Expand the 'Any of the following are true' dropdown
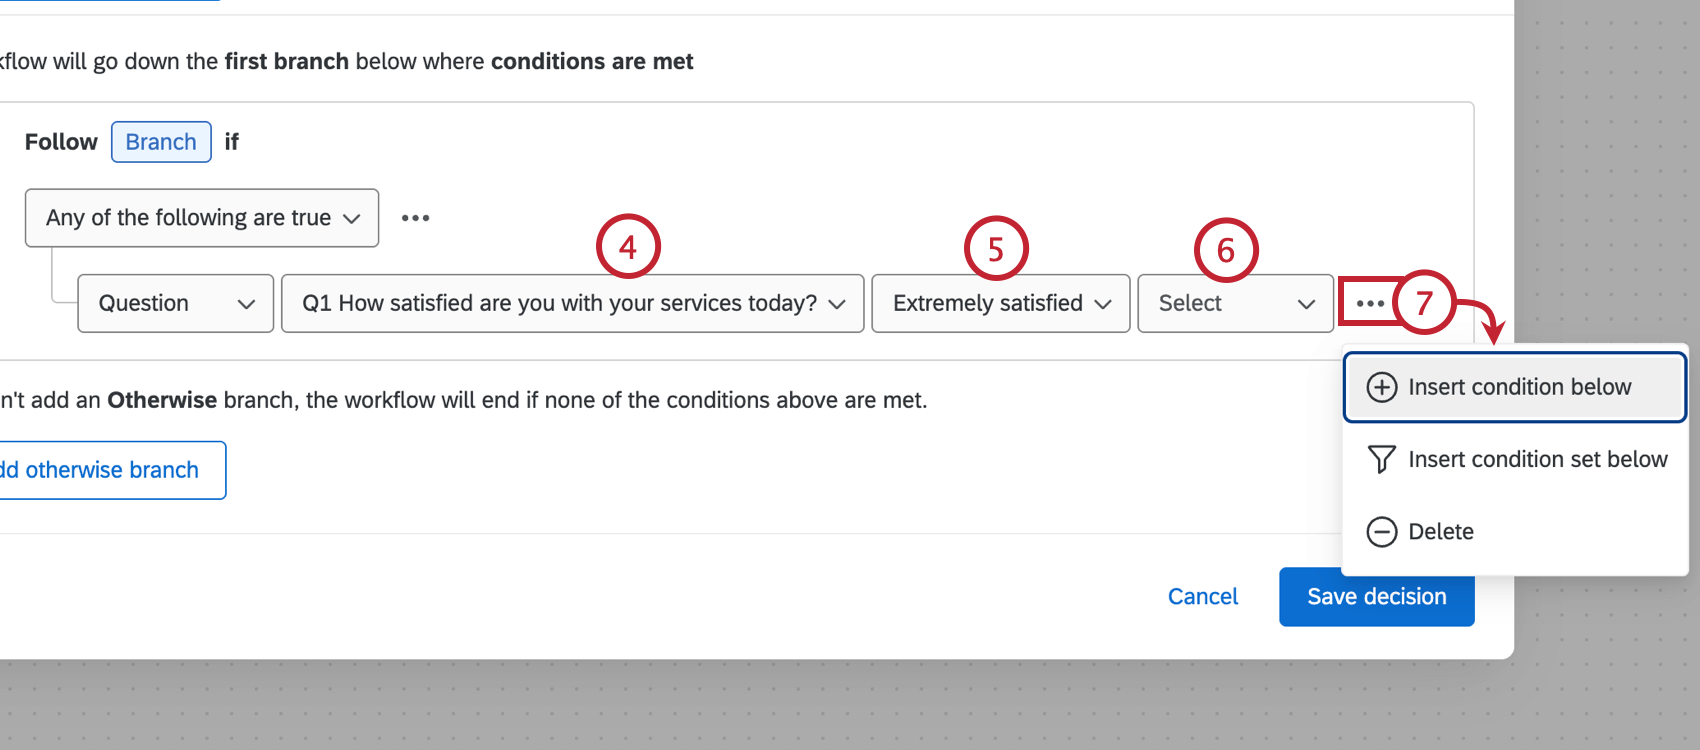The width and height of the screenshot is (1700, 750). click(200, 218)
